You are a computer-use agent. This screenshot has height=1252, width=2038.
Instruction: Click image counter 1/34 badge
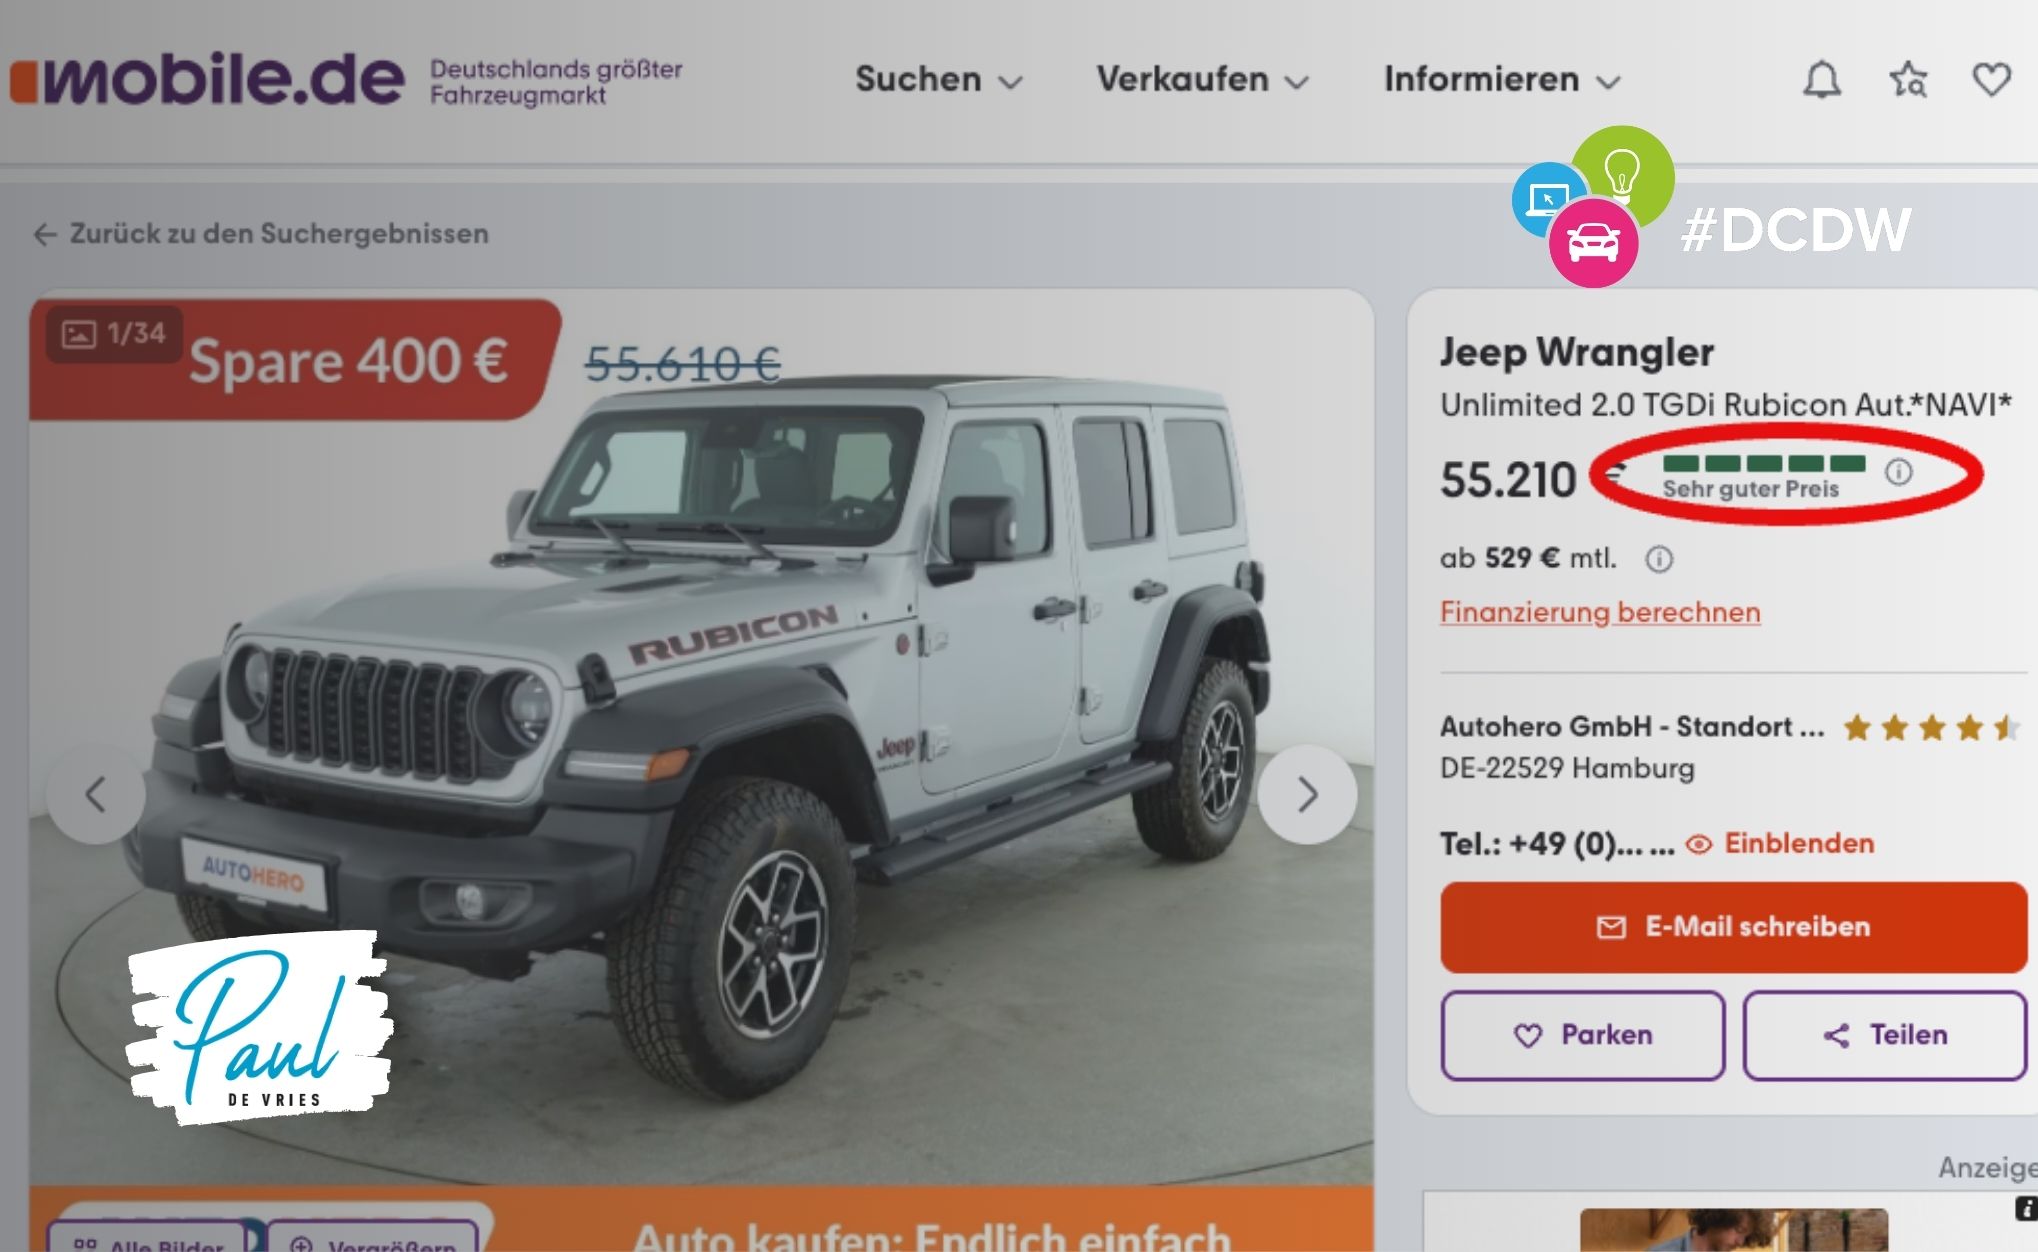pos(114,334)
